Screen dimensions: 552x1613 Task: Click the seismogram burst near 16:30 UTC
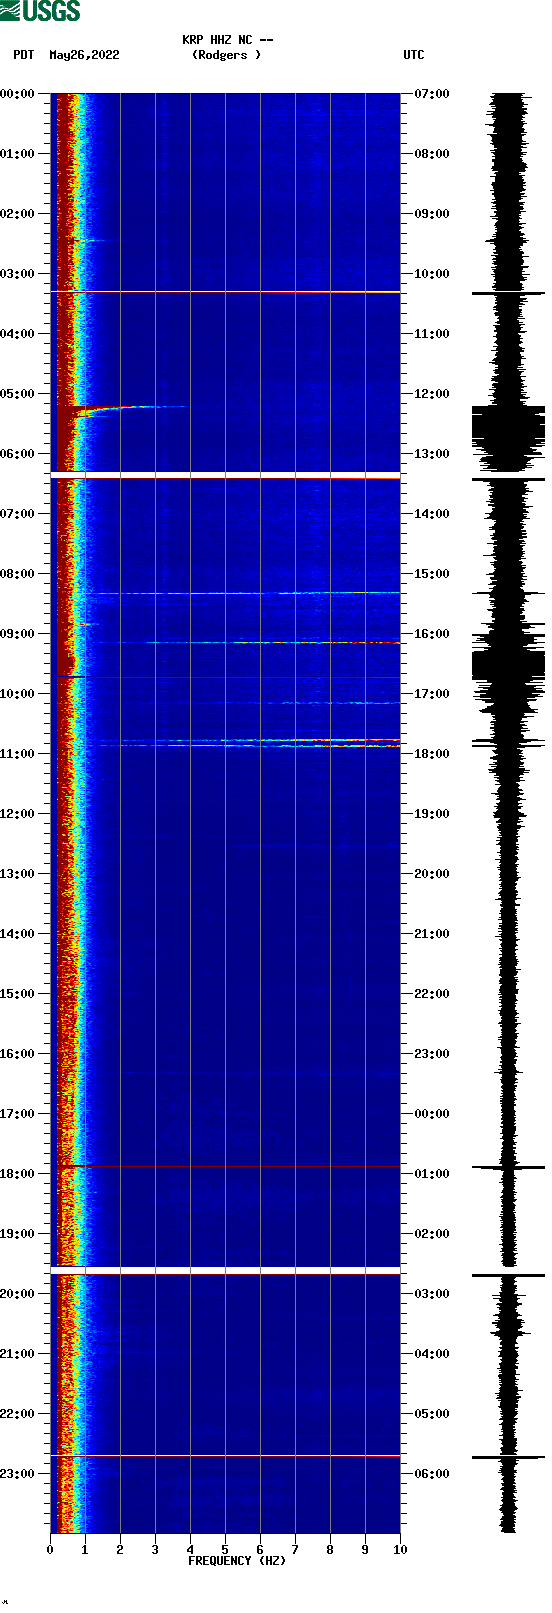point(508,664)
